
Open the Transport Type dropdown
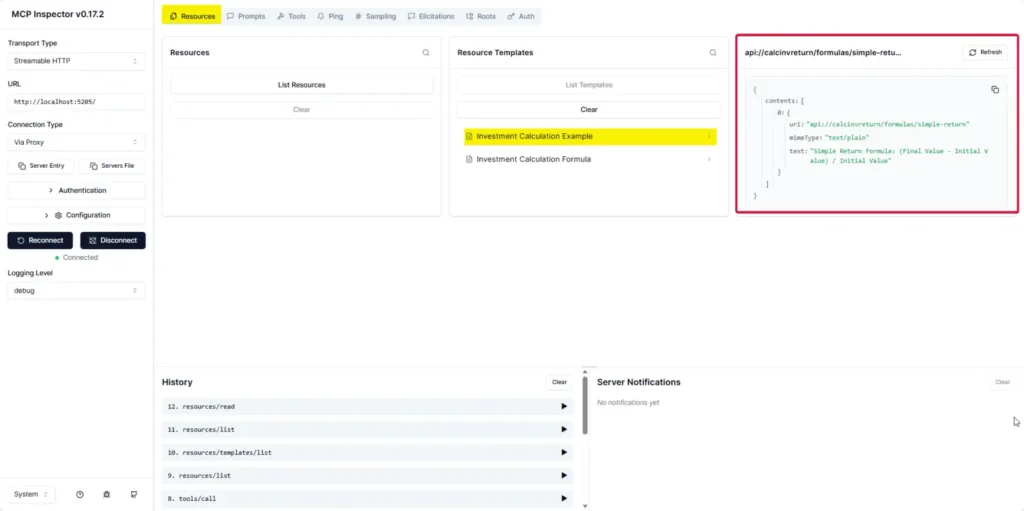(x=76, y=62)
